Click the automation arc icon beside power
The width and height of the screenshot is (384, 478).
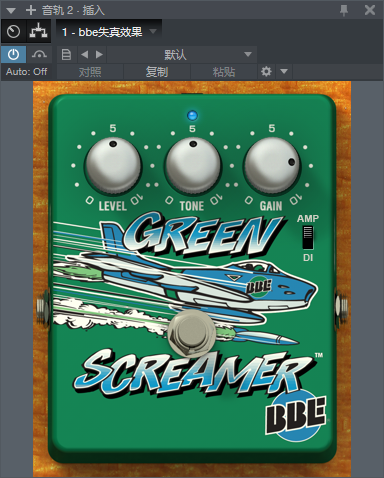click(x=39, y=54)
